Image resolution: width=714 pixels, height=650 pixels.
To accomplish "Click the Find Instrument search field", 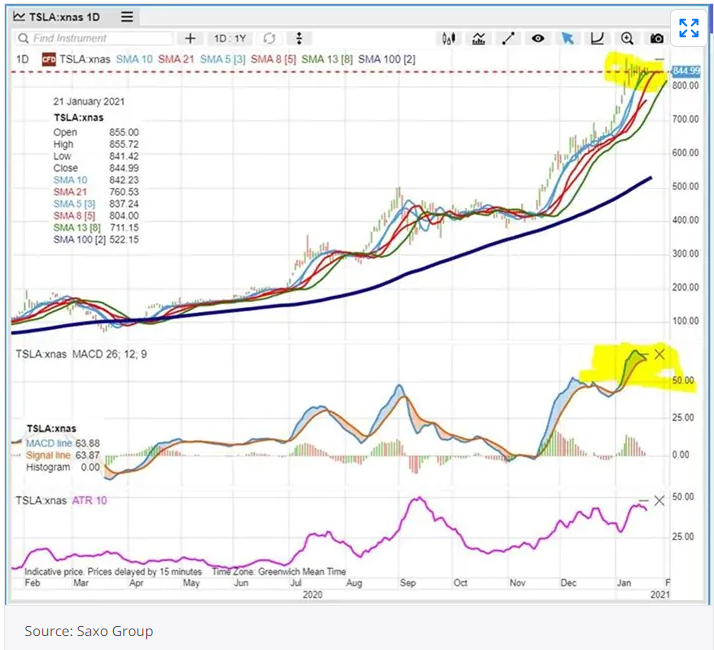I will pos(90,38).
